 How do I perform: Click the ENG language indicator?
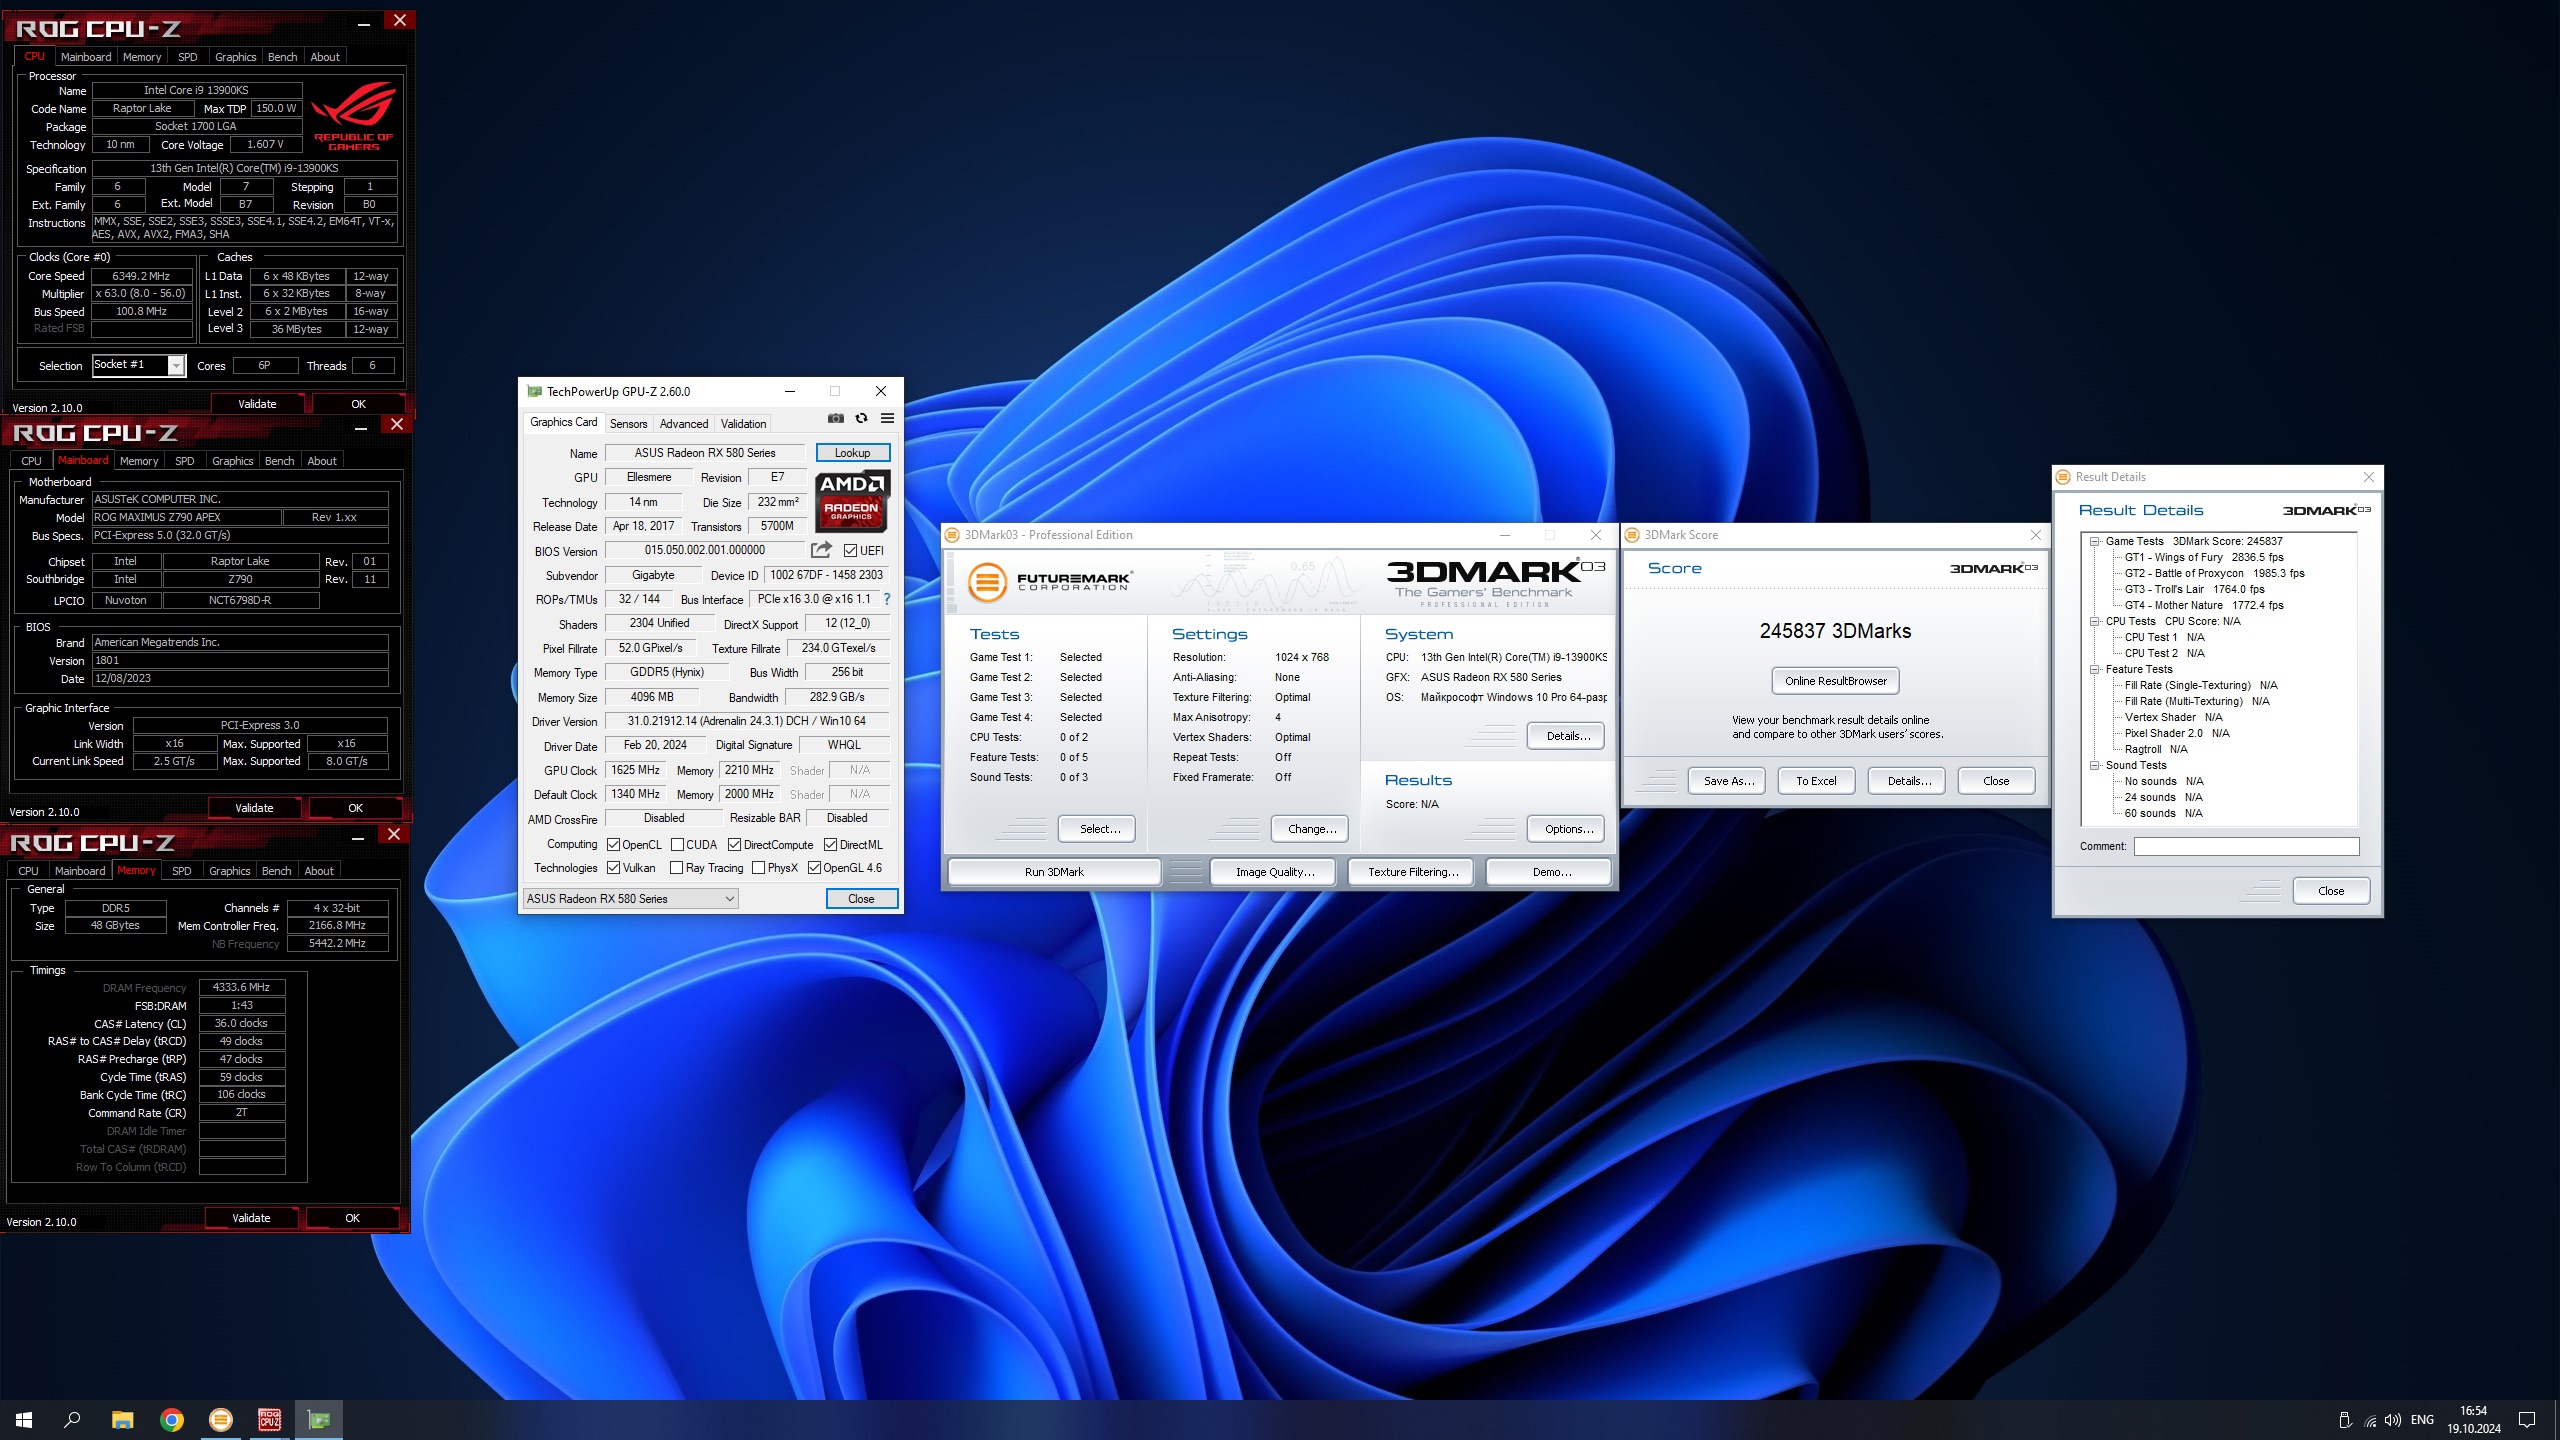pyautogui.click(x=2422, y=1420)
